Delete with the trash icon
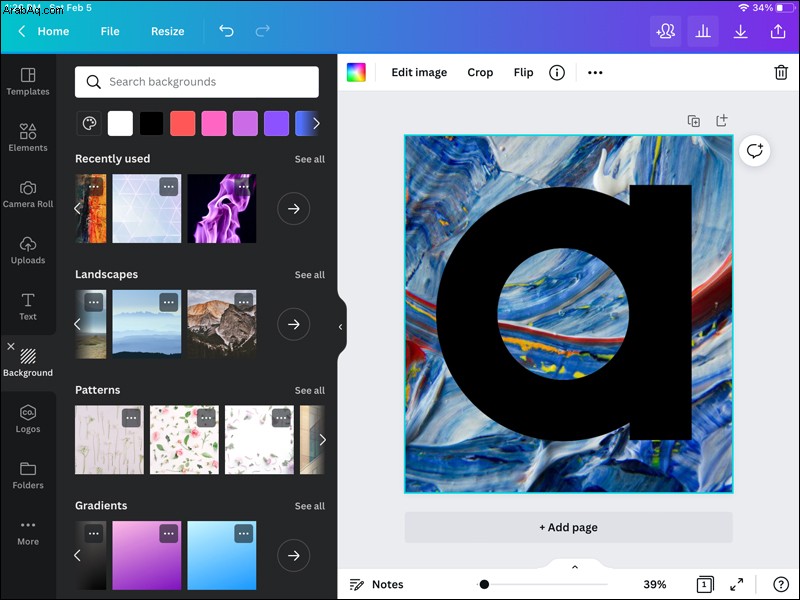The height and width of the screenshot is (600, 800). coord(781,72)
